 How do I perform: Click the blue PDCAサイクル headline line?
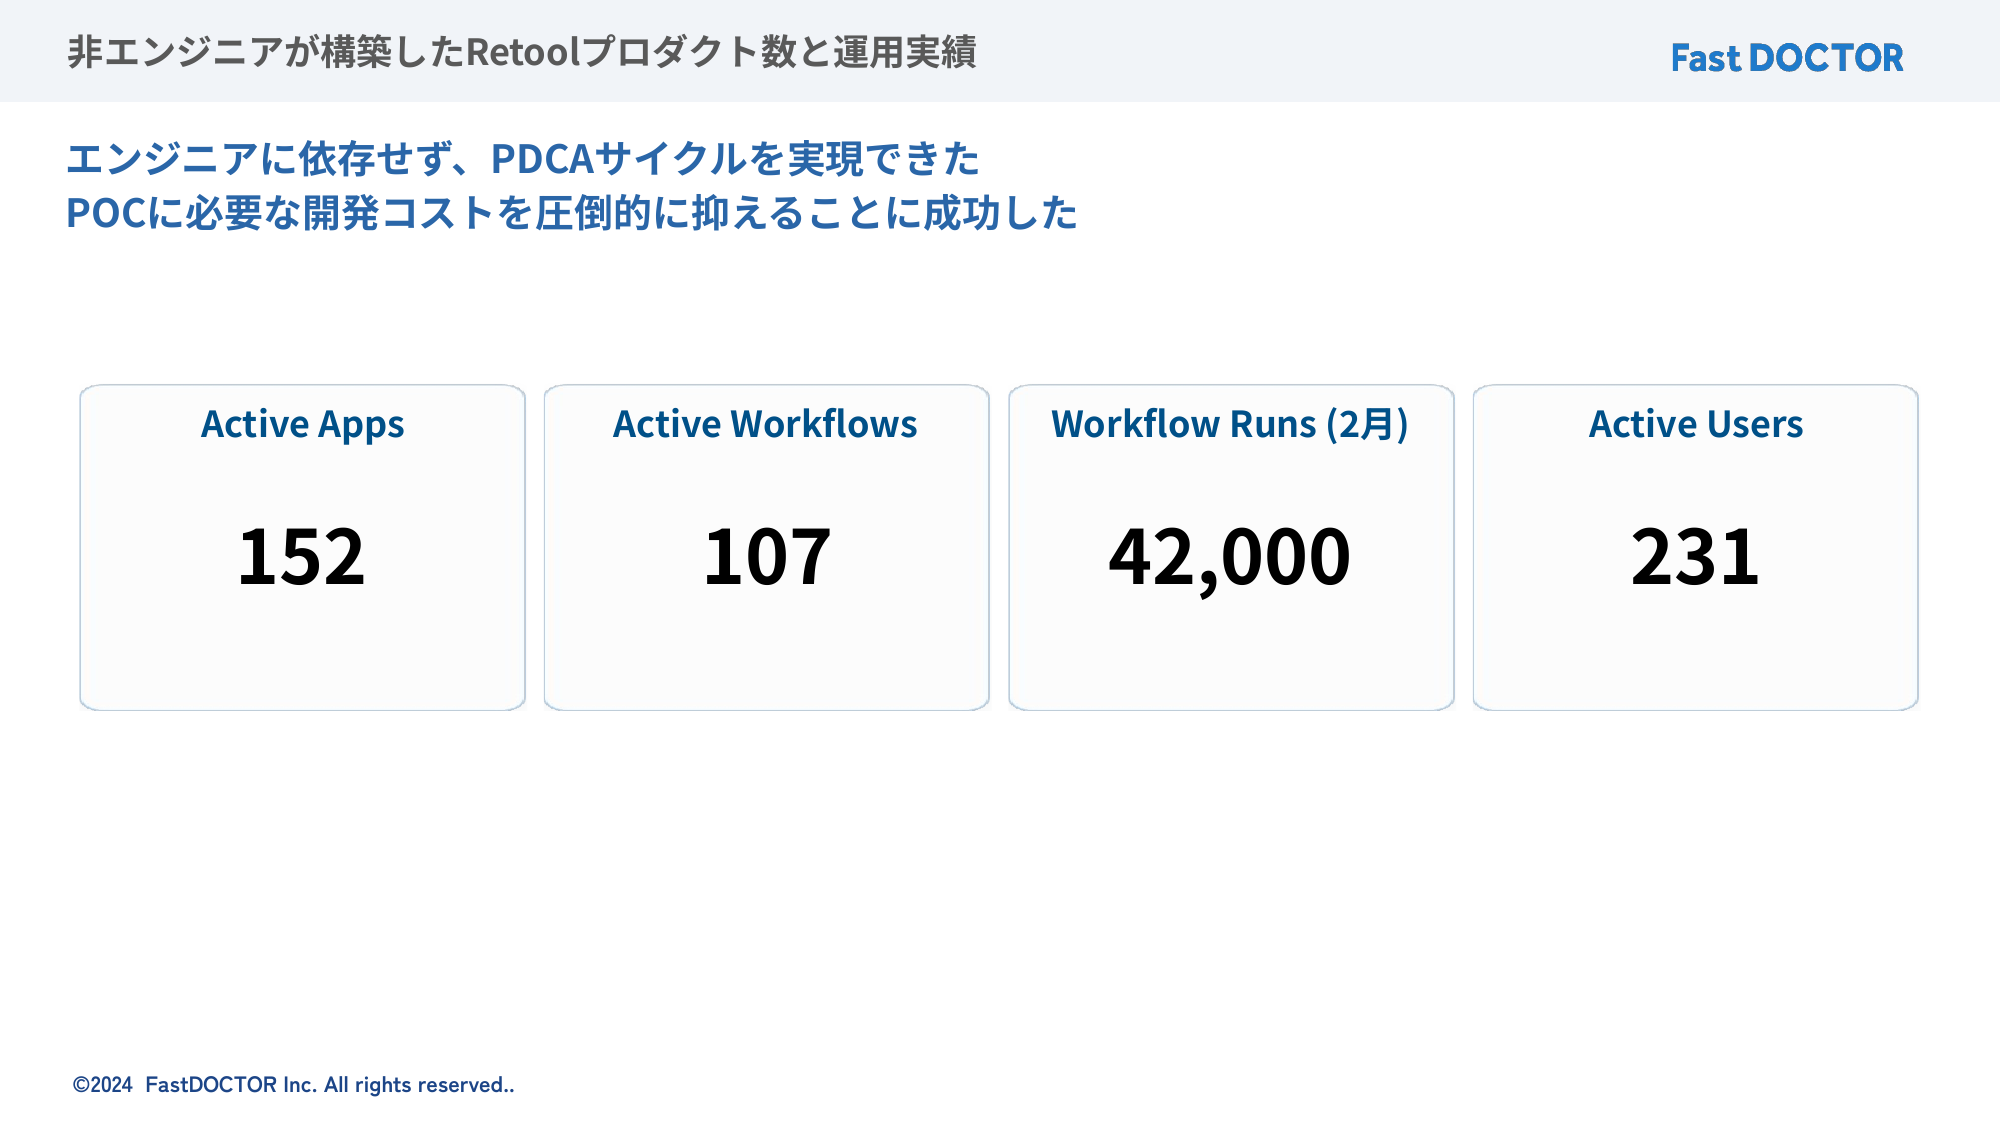click(x=522, y=158)
